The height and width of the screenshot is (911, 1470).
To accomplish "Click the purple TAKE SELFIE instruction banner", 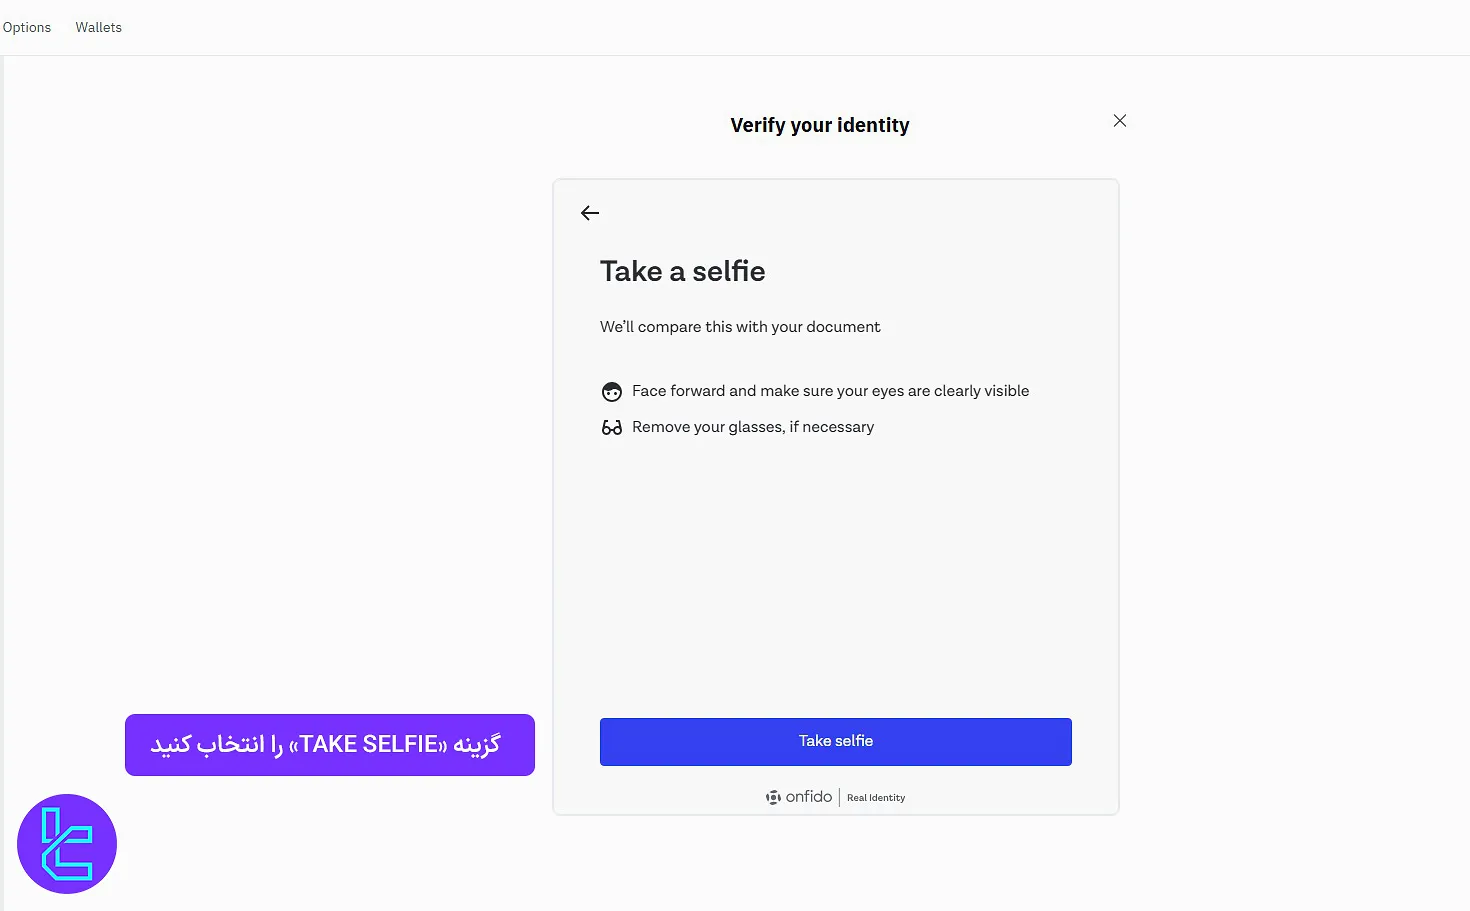I will pos(330,745).
